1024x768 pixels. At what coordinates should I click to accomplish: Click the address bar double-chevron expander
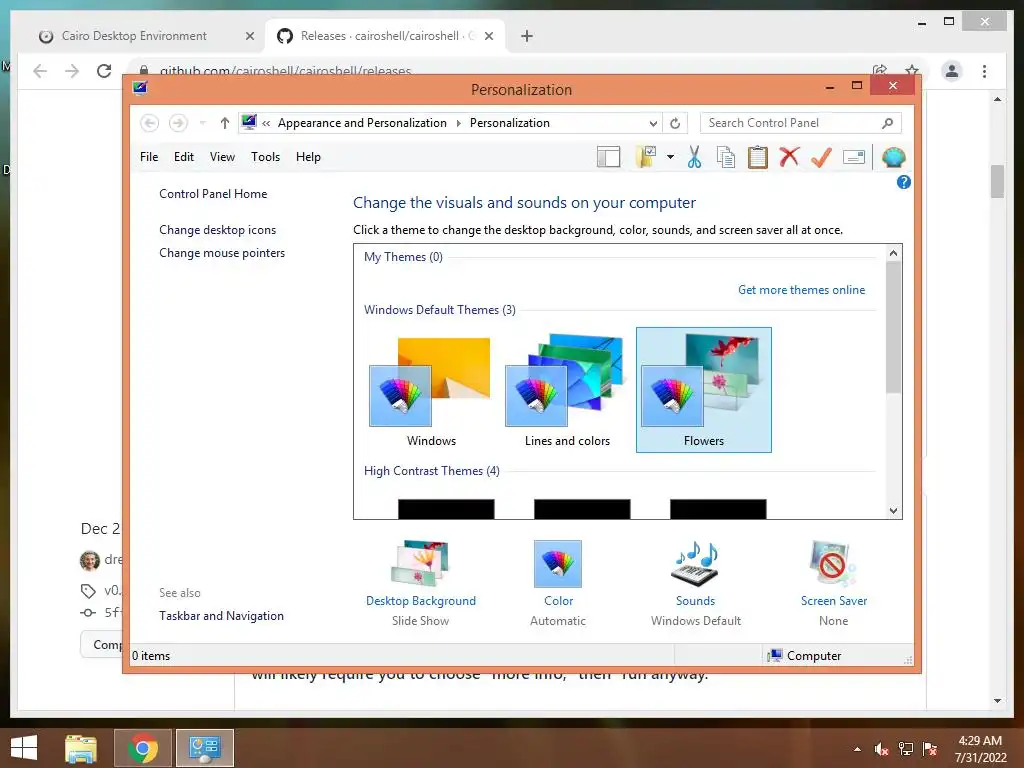click(x=266, y=123)
